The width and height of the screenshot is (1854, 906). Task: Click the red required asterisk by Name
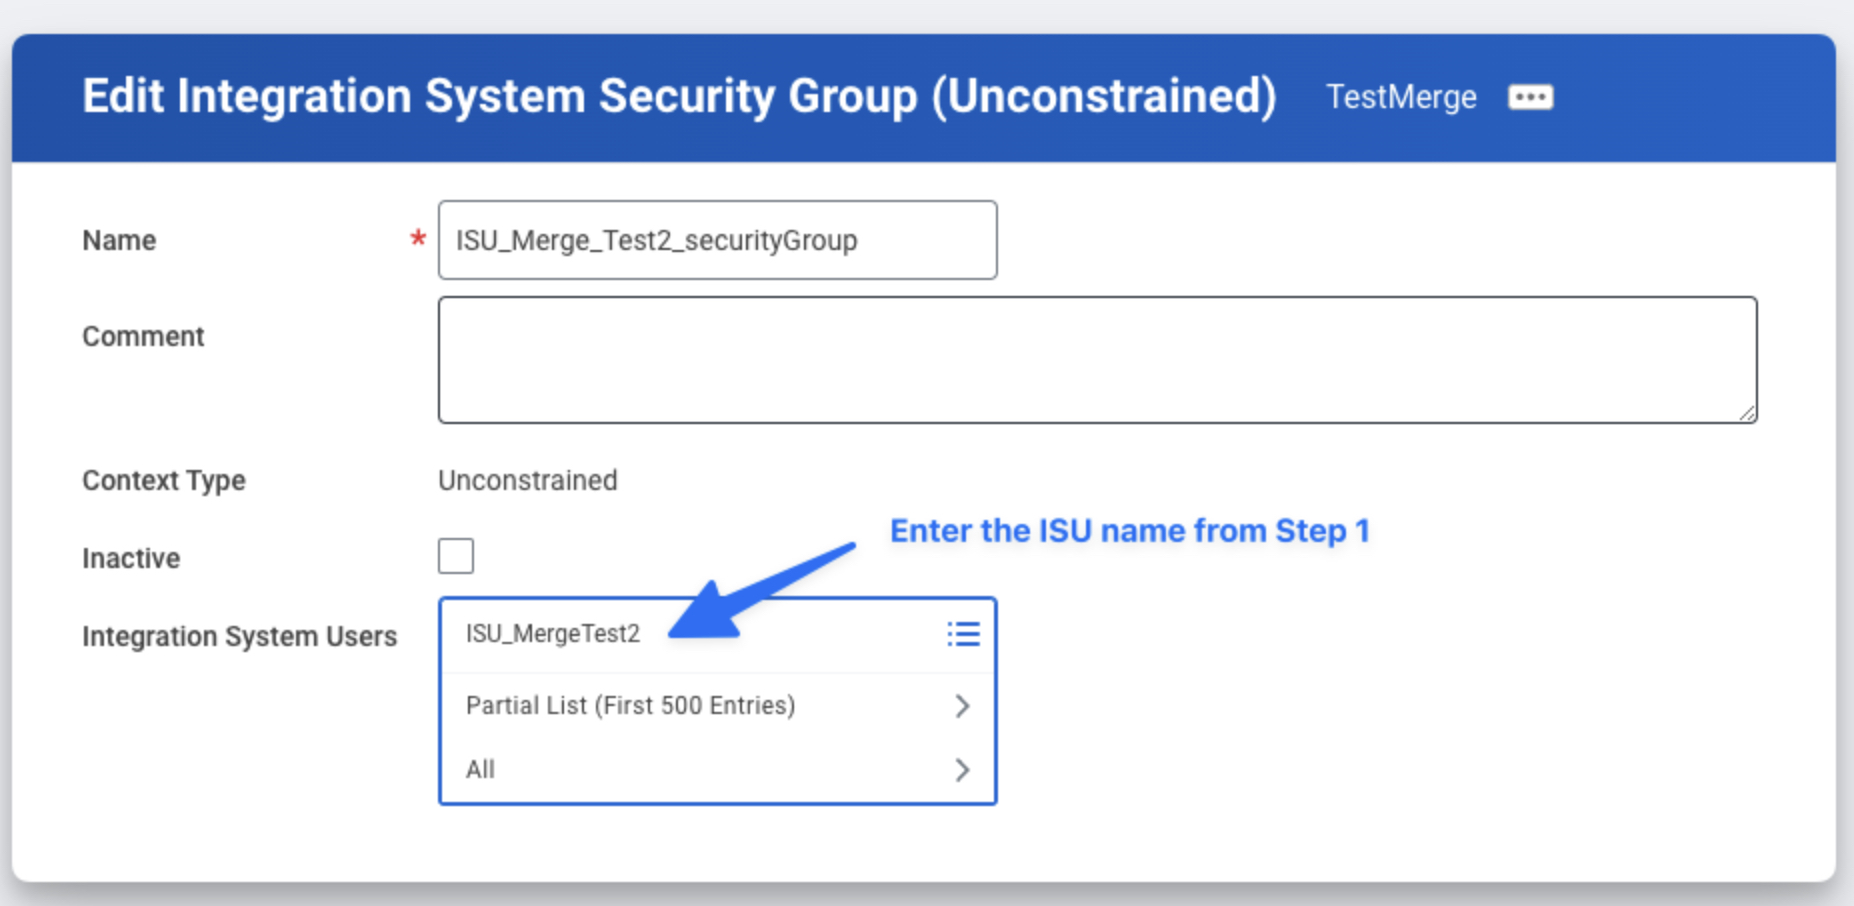point(418,239)
